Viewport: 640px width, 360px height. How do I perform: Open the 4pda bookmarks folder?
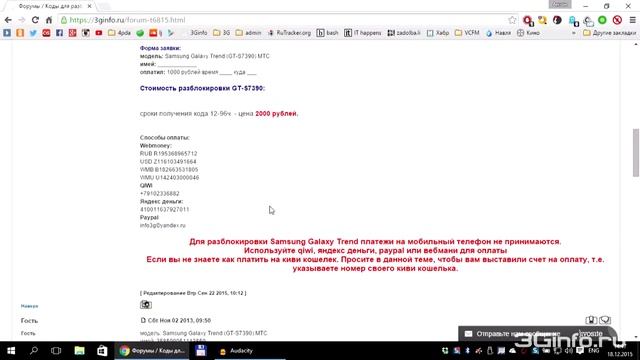pos(119,33)
